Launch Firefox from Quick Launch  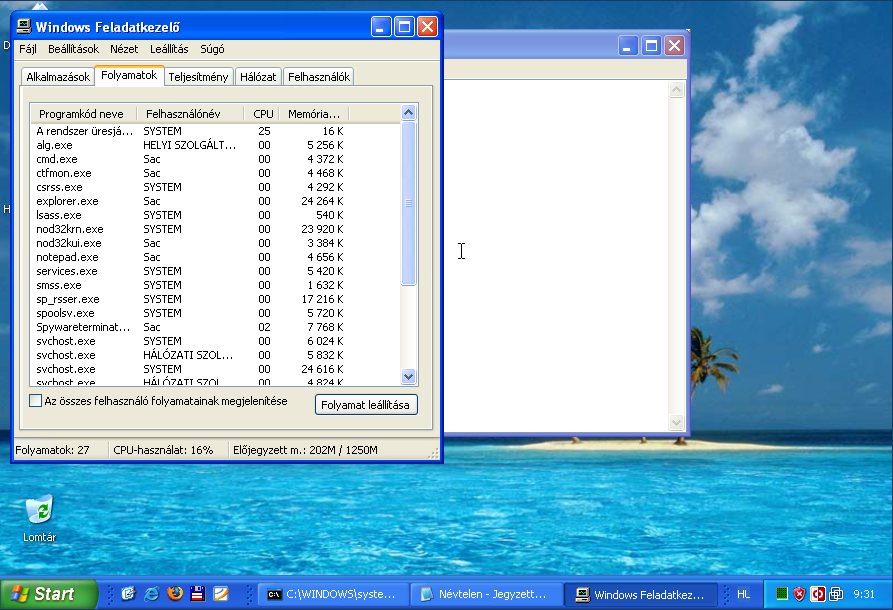tap(175, 594)
